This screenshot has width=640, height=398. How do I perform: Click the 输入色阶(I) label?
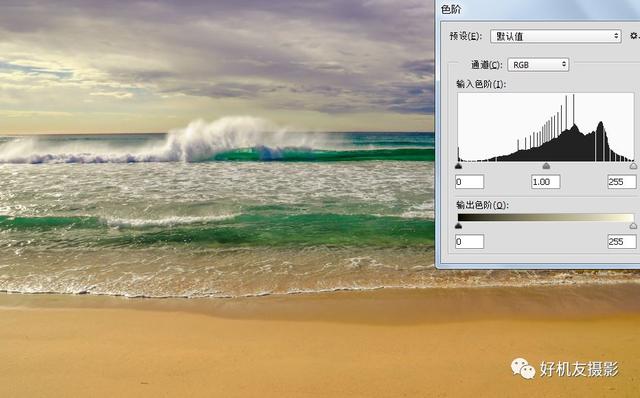click(481, 84)
